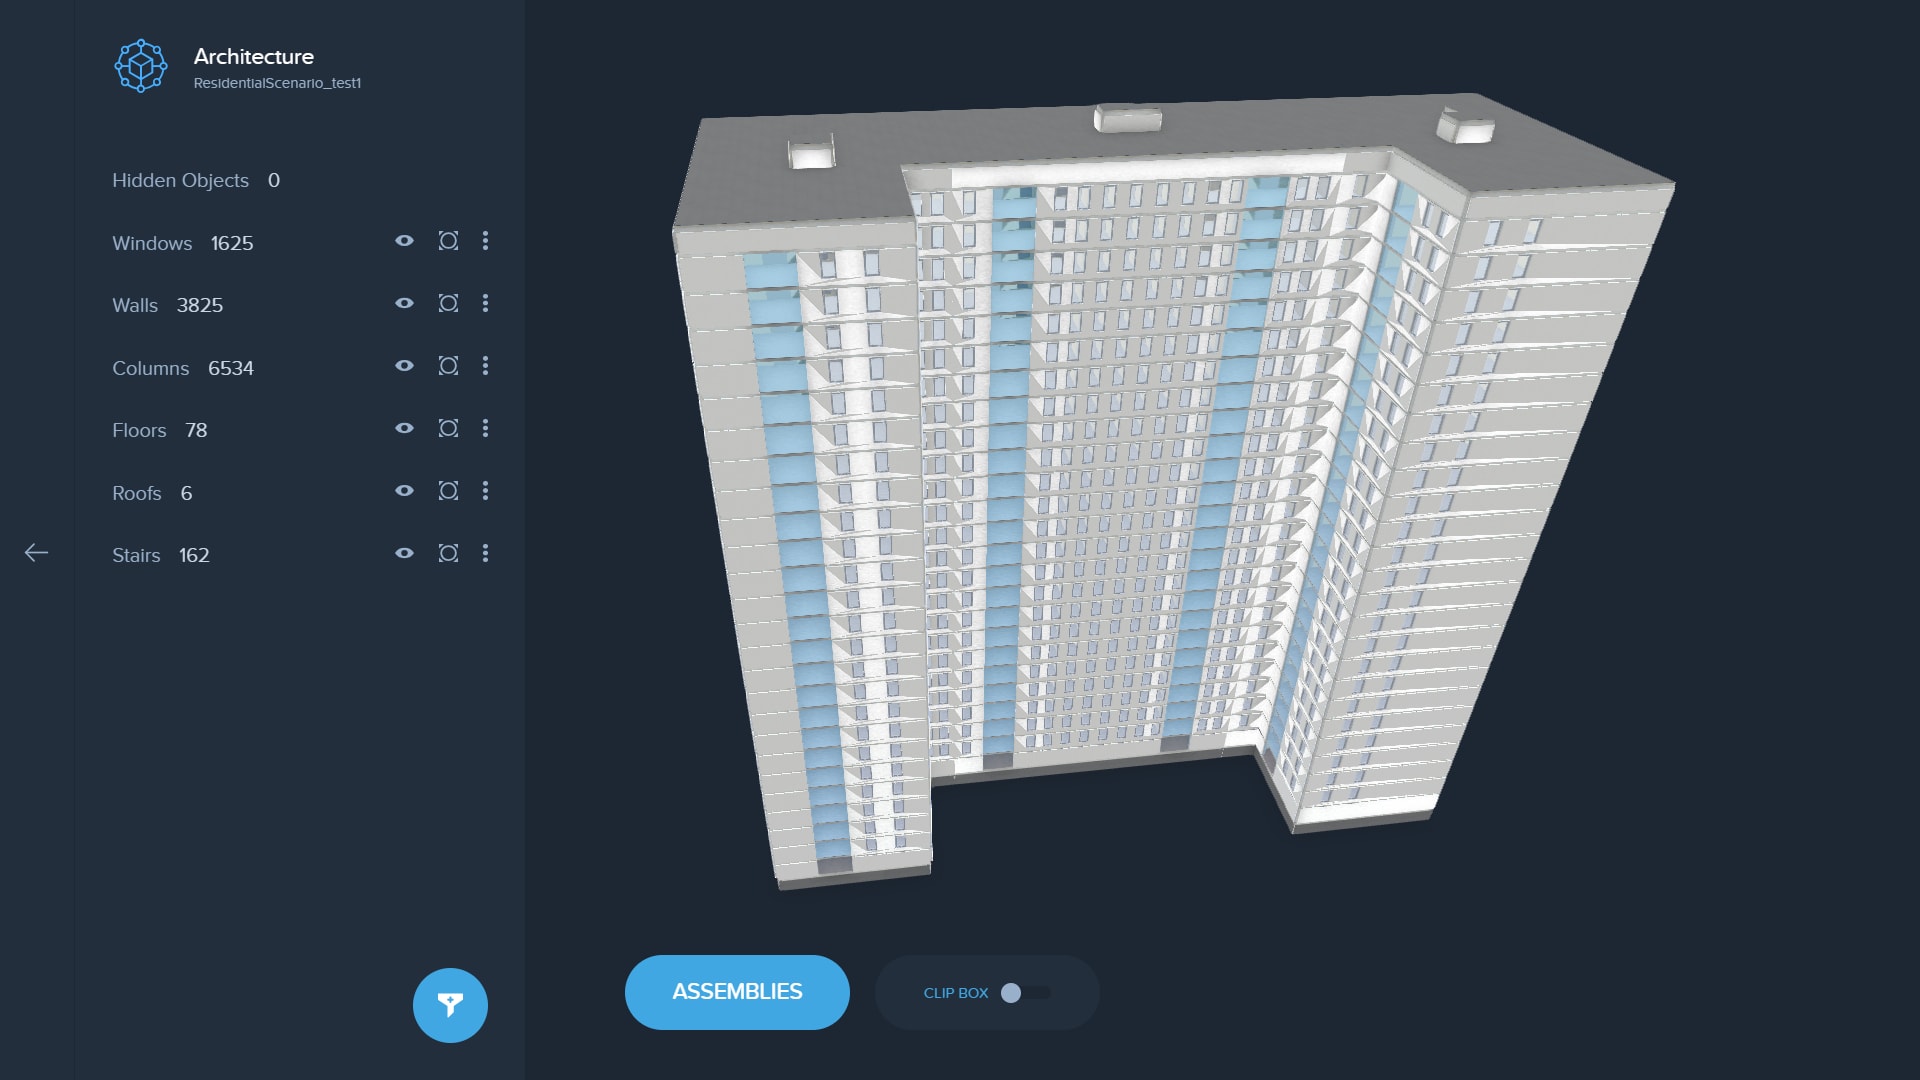The image size is (1920, 1080).
Task: Focus view on Roofs objects
Action: (x=448, y=491)
